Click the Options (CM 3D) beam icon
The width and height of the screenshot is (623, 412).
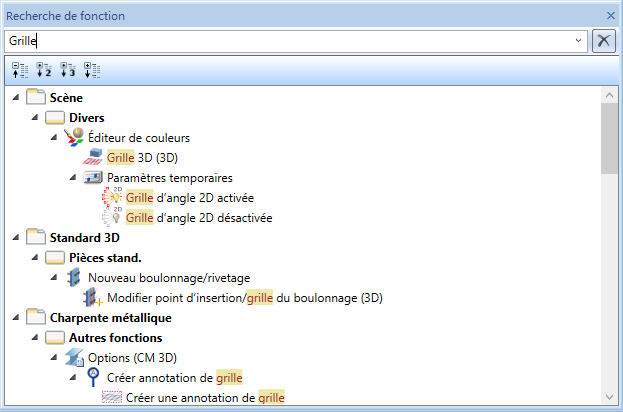(x=74, y=357)
